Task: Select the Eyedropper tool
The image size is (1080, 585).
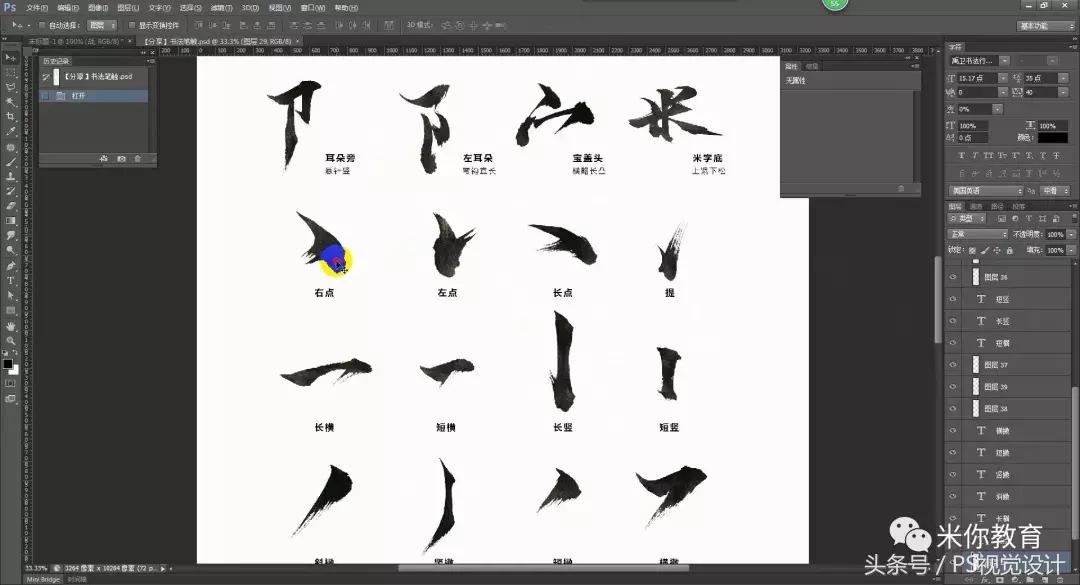Action: click(10, 132)
